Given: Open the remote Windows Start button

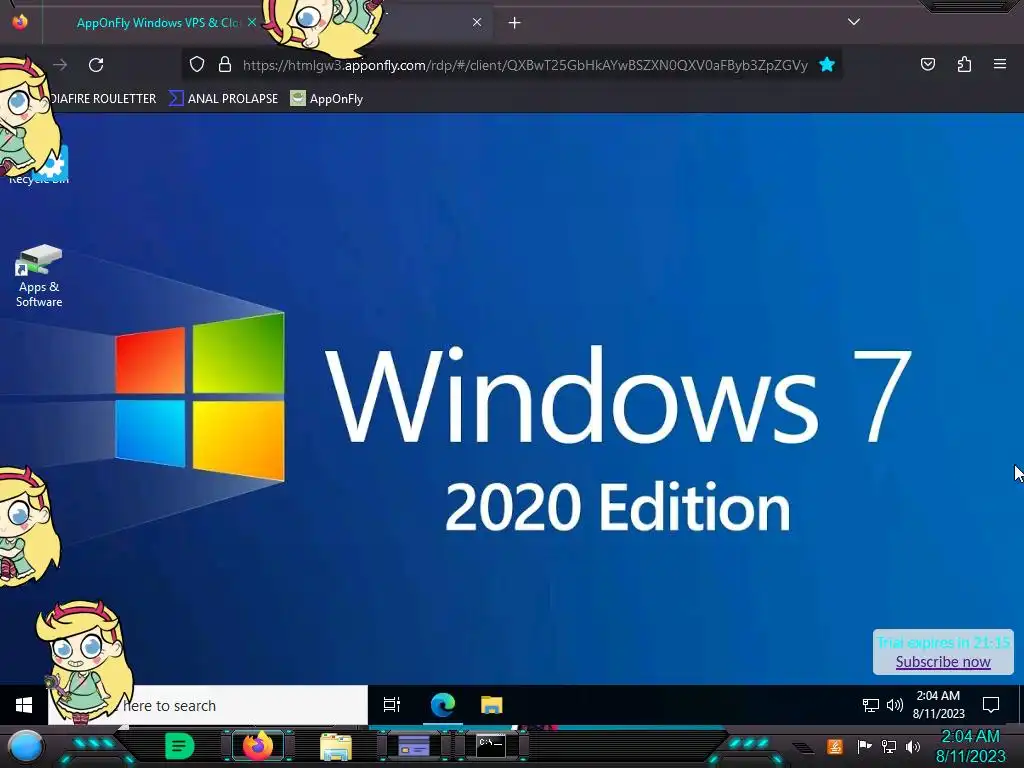Looking at the screenshot, I should (x=24, y=705).
